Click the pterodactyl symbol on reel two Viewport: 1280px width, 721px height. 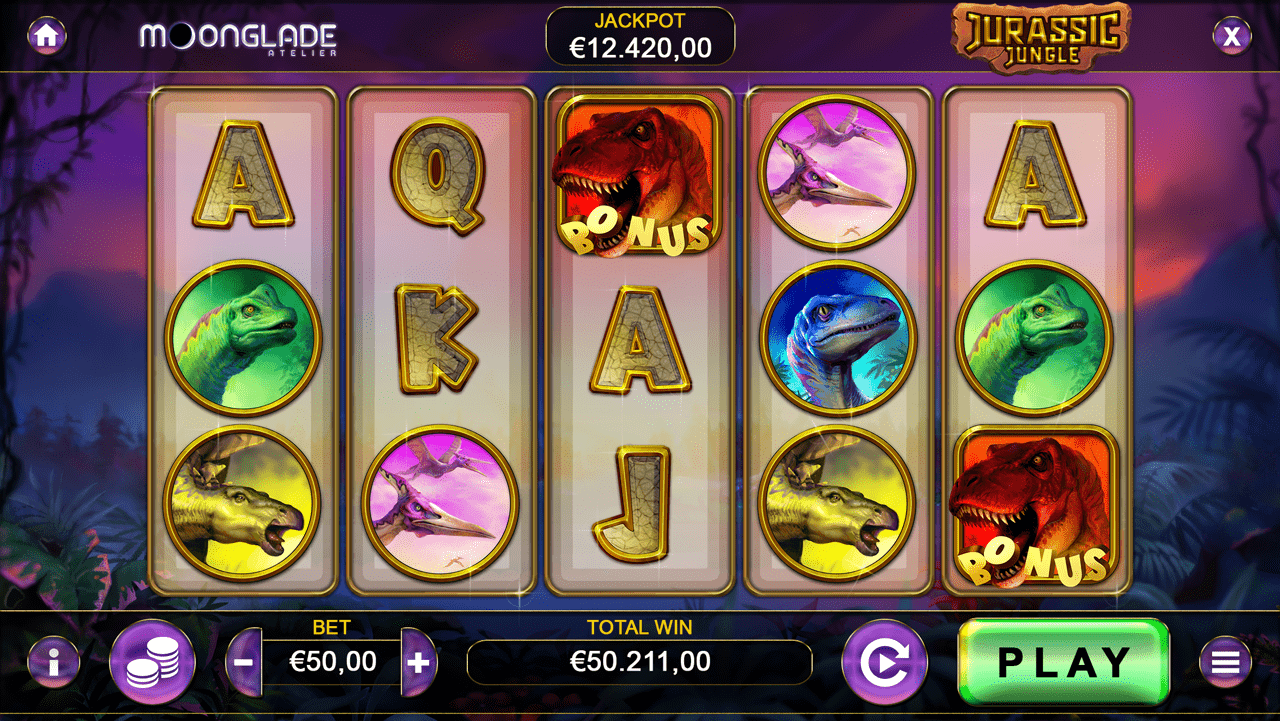440,503
